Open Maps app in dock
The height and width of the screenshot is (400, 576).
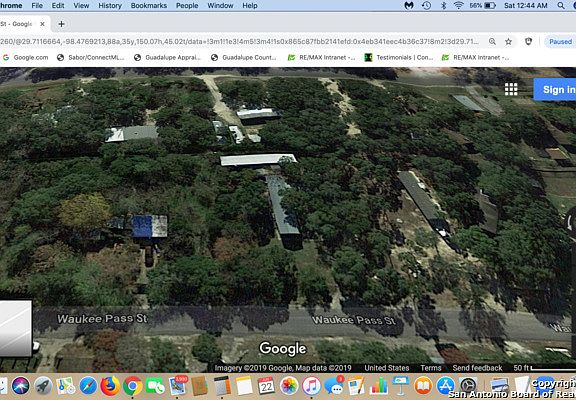coord(66,386)
